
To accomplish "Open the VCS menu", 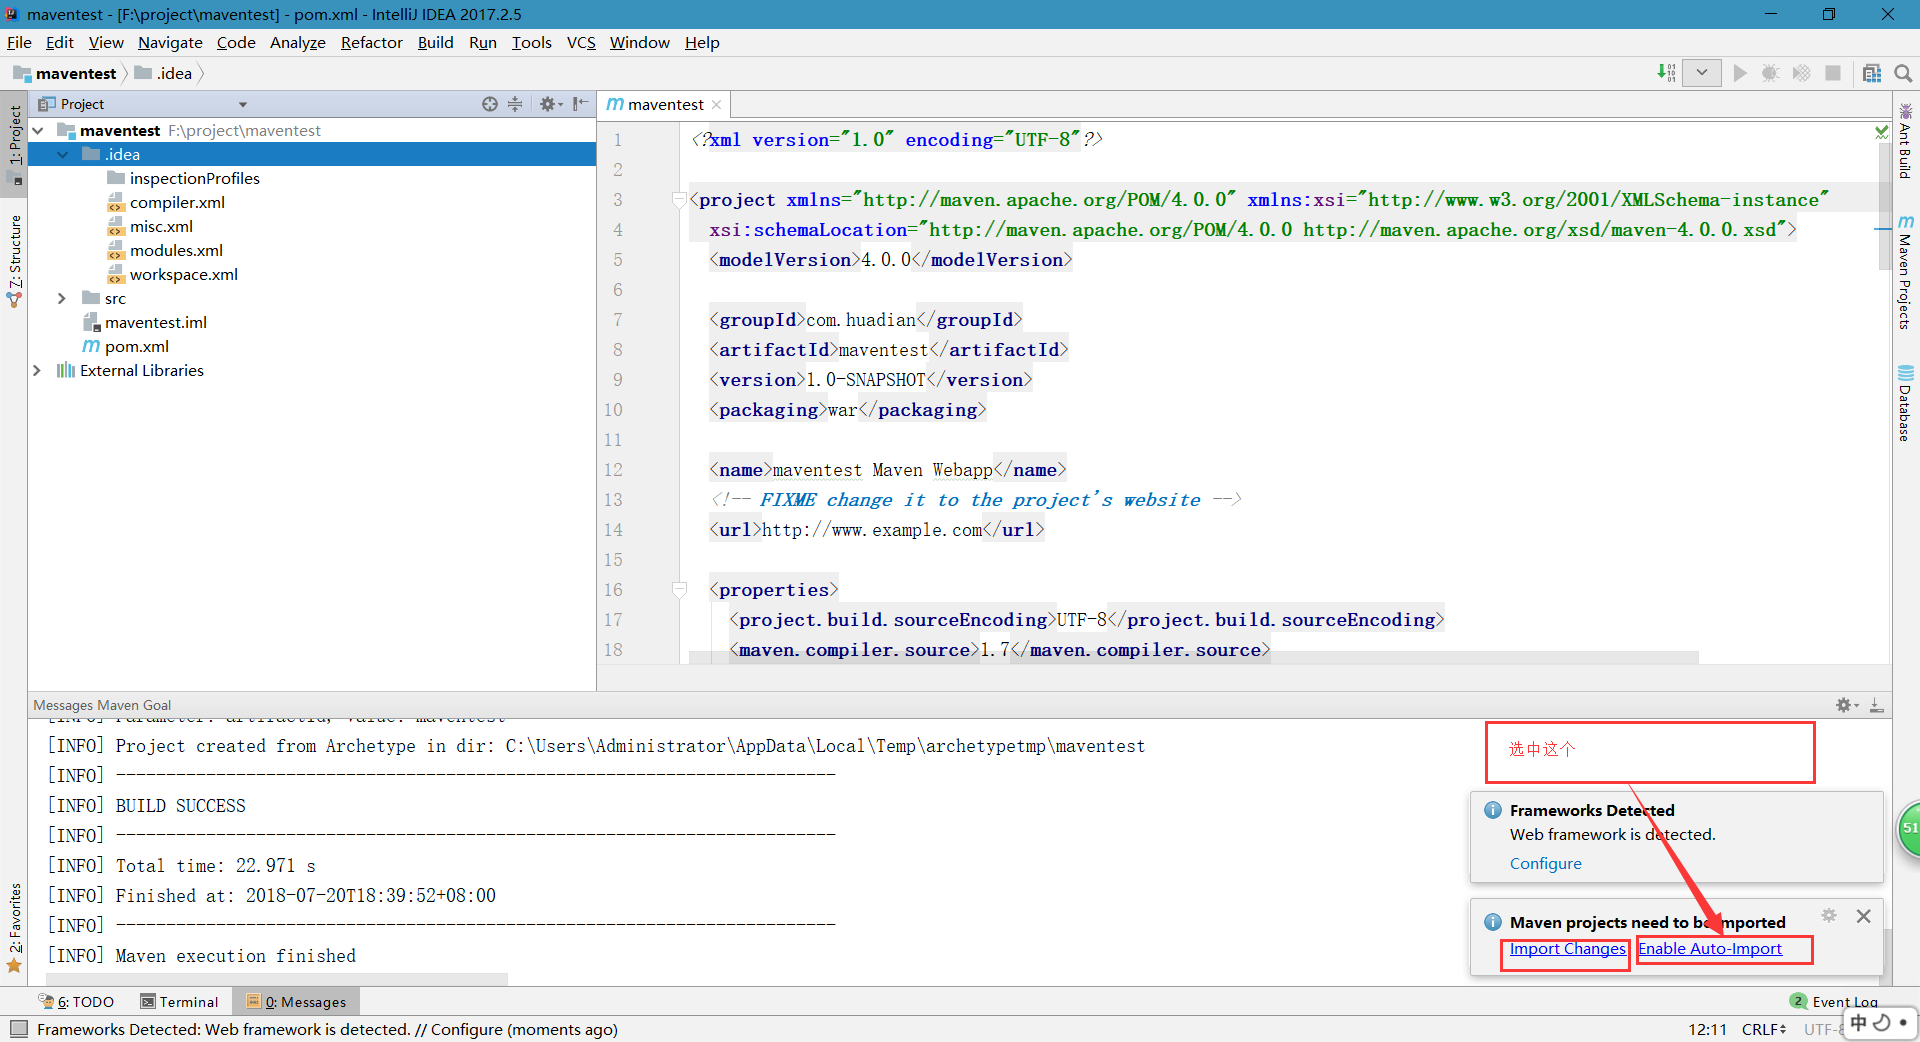I will pos(581,43).
